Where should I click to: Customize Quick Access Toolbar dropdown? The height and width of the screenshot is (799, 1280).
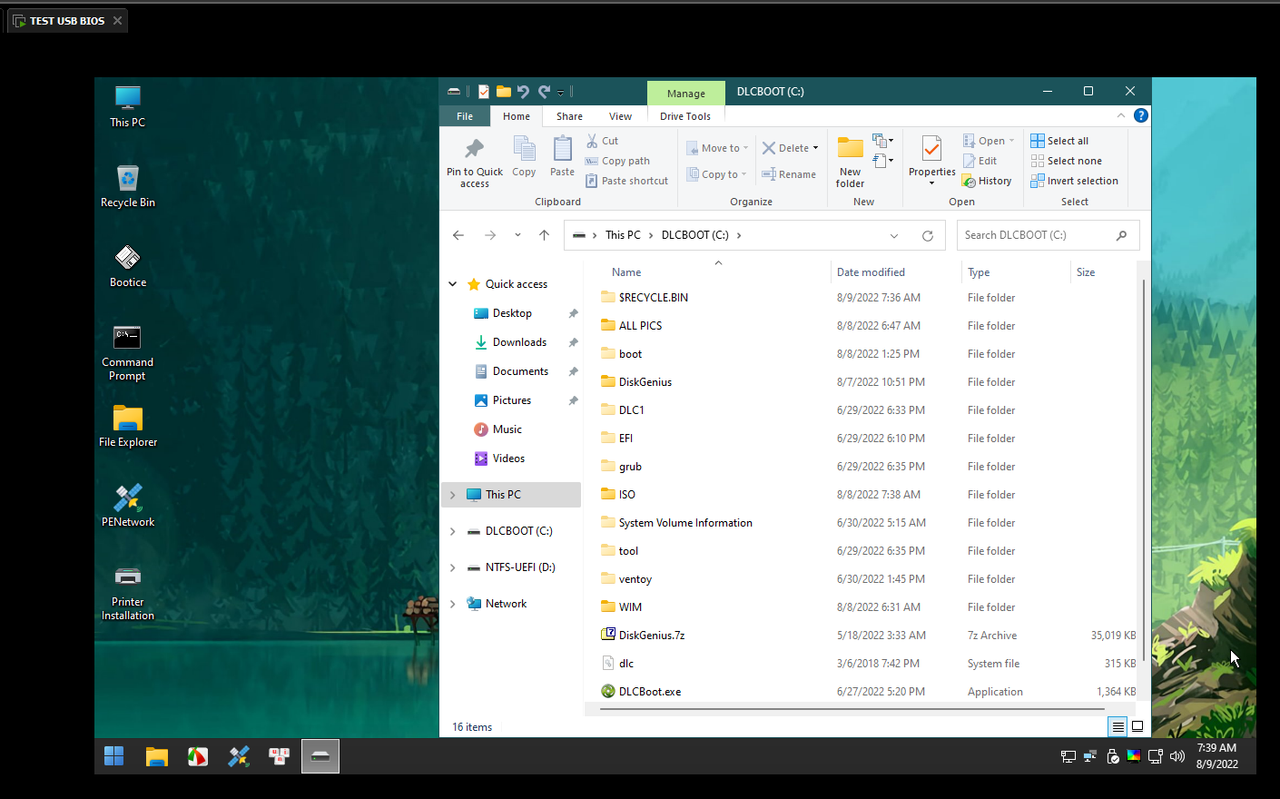pyautogui.click(x=561, y=92)
